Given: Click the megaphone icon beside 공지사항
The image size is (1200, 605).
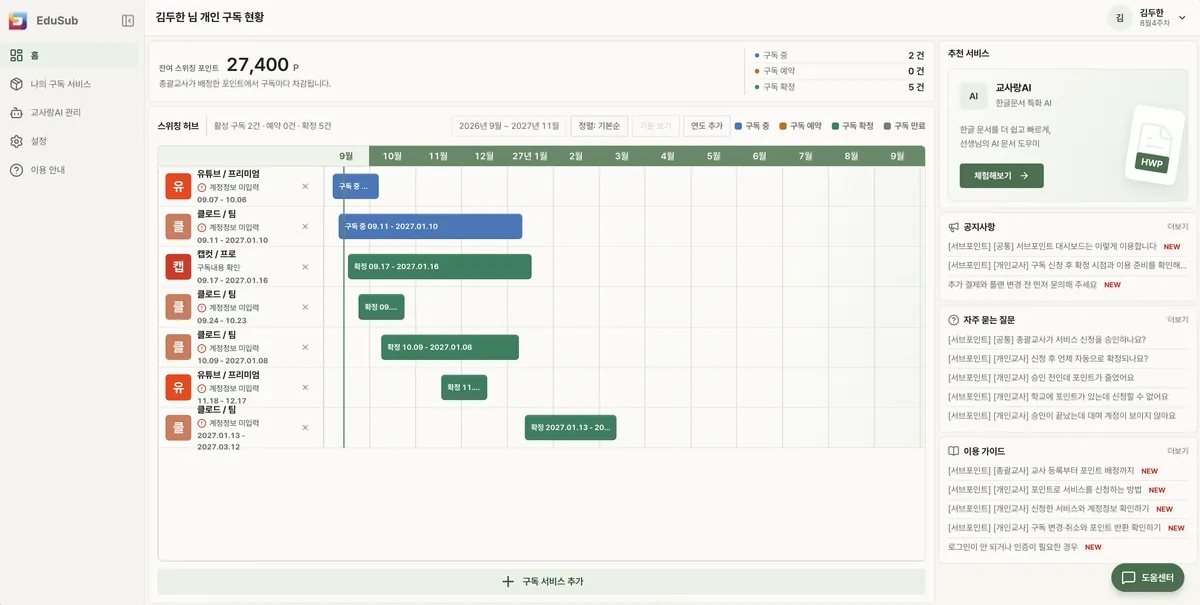Looking at the screenshot, I should point(954,227).
